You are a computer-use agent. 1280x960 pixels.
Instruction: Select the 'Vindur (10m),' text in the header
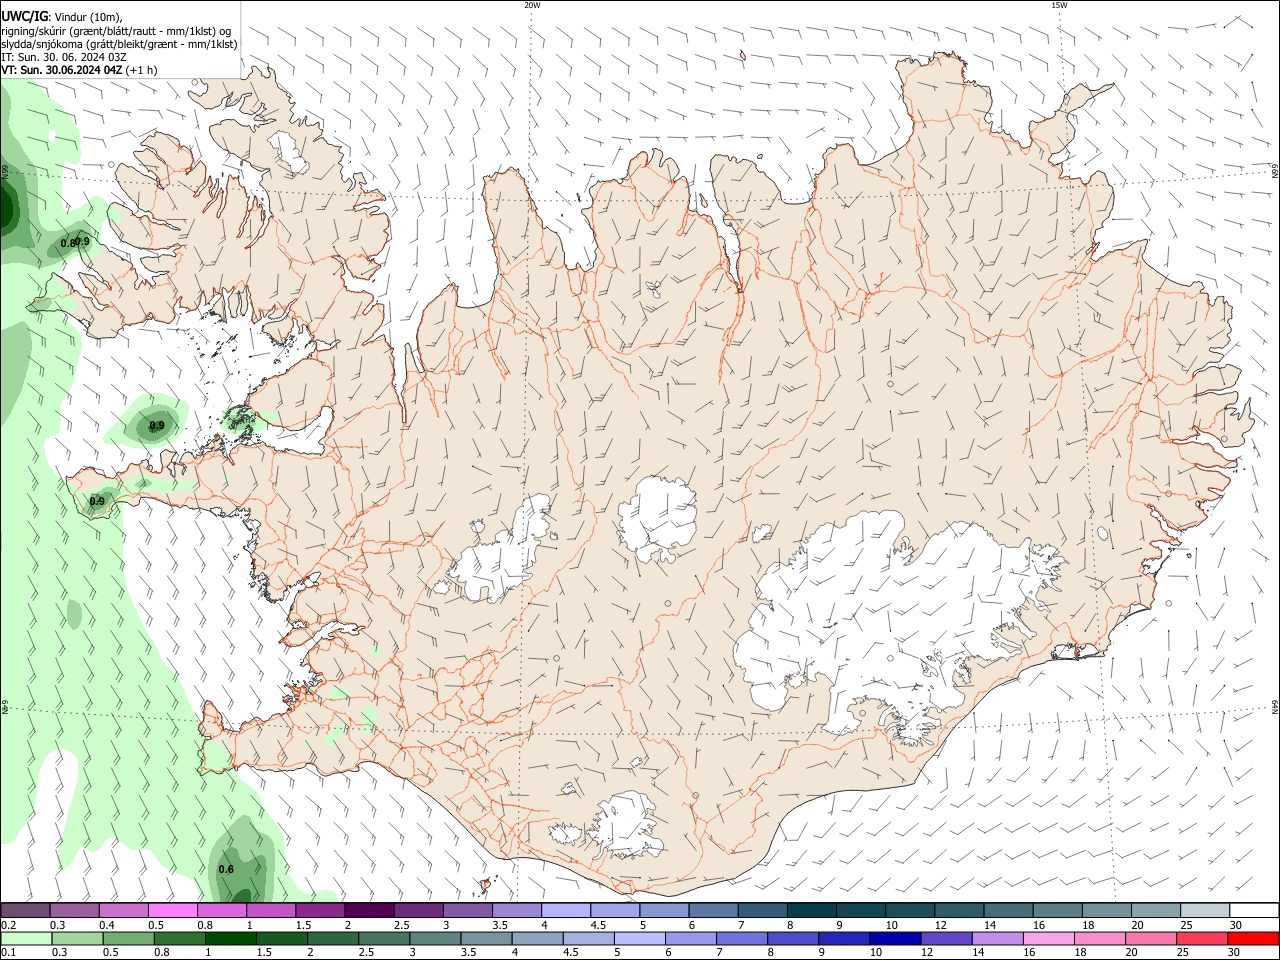[x=88, y=17]
